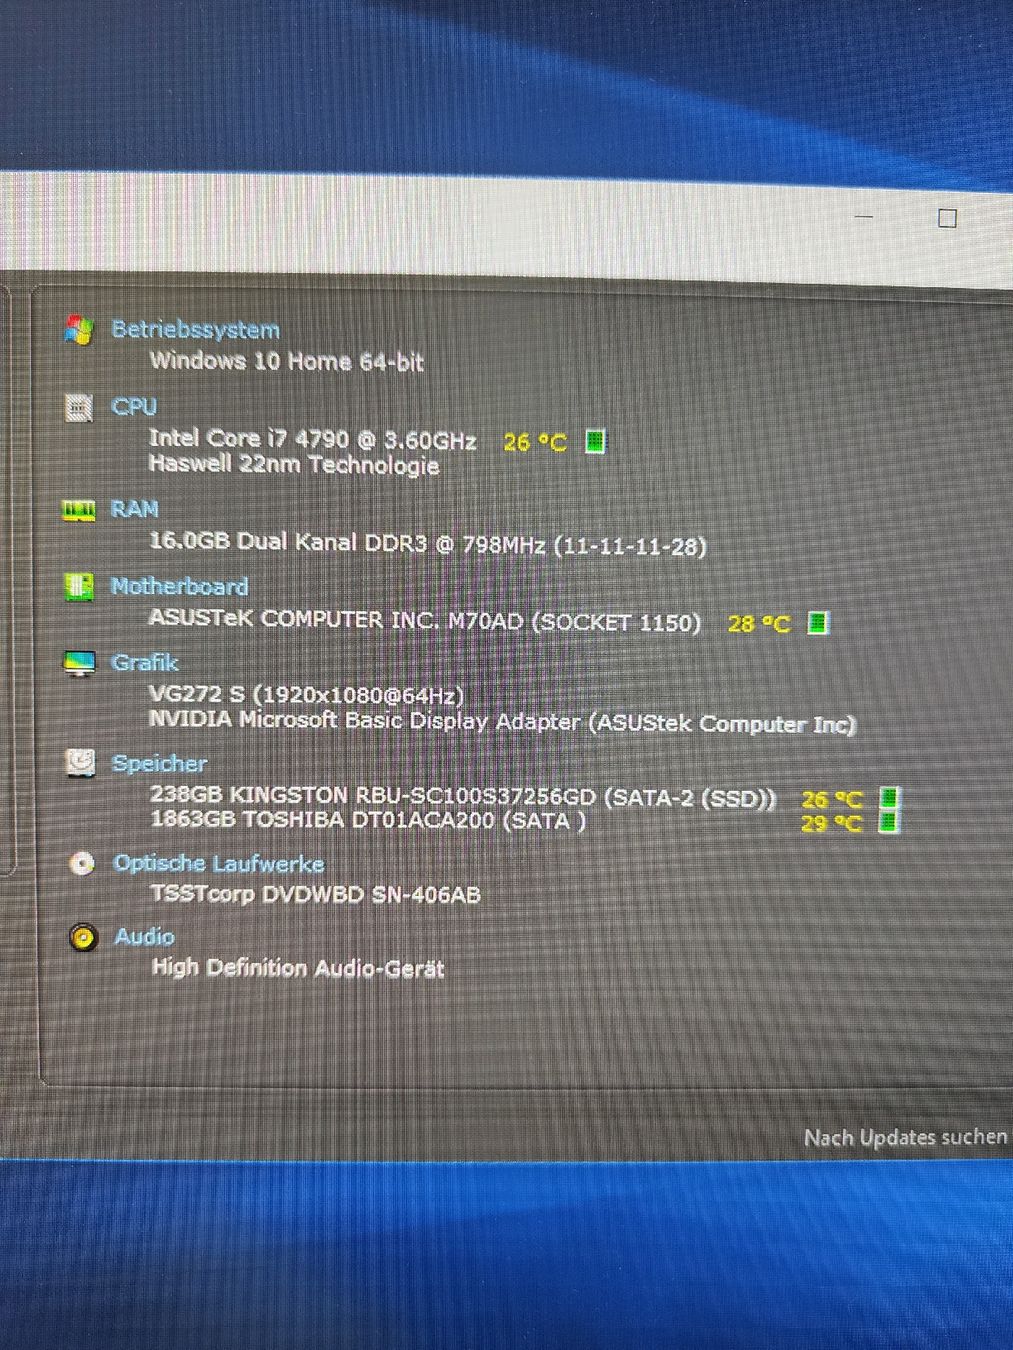The image size is (1013, 1350).
Task: Click the Audio speaker icon
Action: (x=83, y=937)
